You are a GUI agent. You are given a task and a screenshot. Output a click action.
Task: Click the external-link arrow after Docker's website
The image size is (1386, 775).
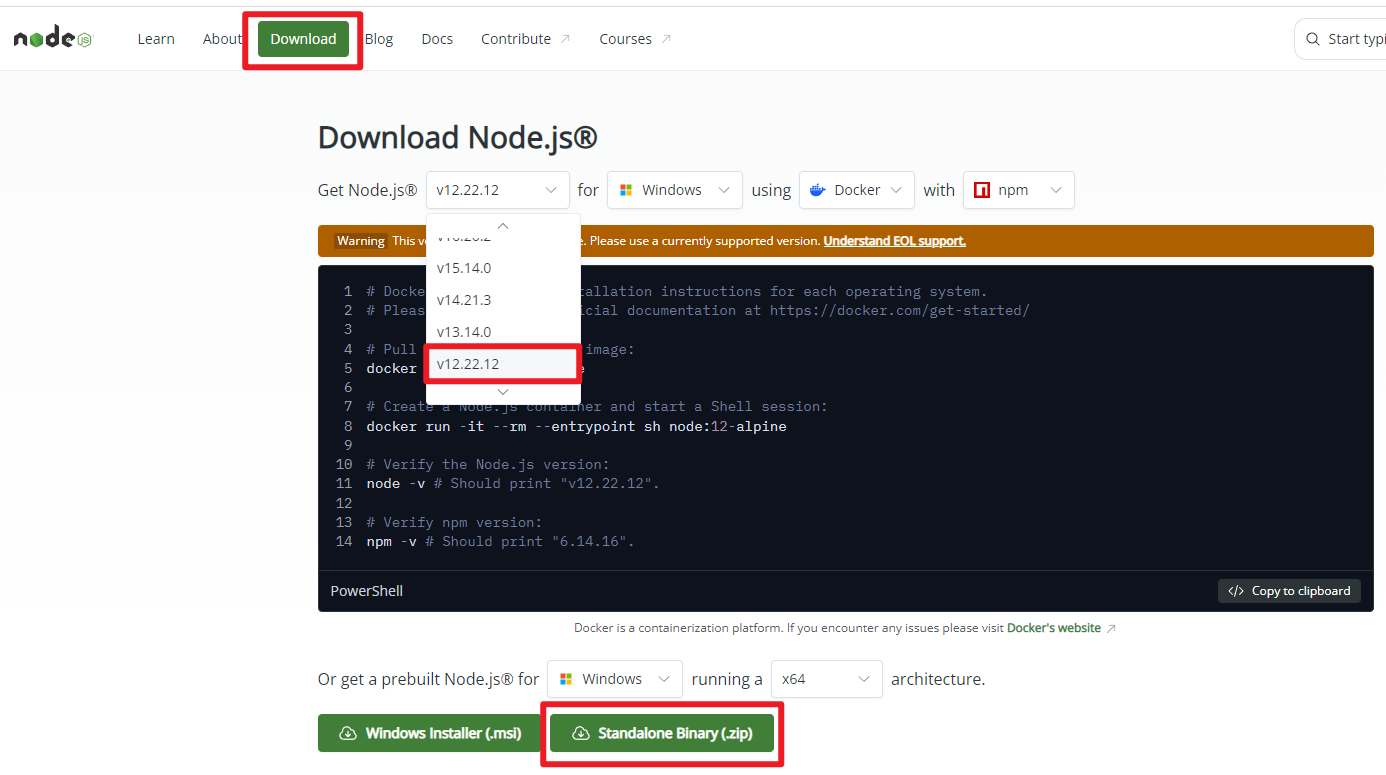coord(1111,628)
